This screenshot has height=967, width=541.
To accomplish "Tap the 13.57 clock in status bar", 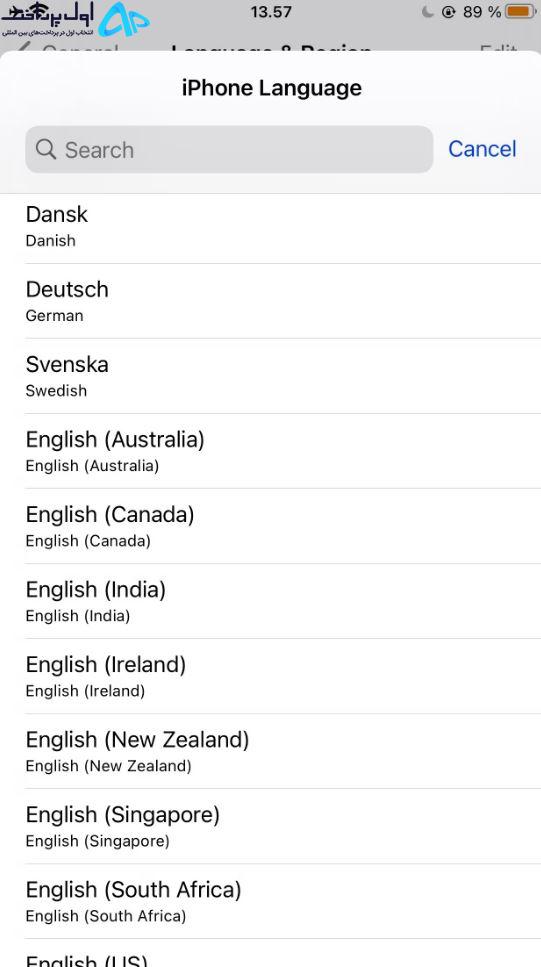I will [x=271, y=12].
